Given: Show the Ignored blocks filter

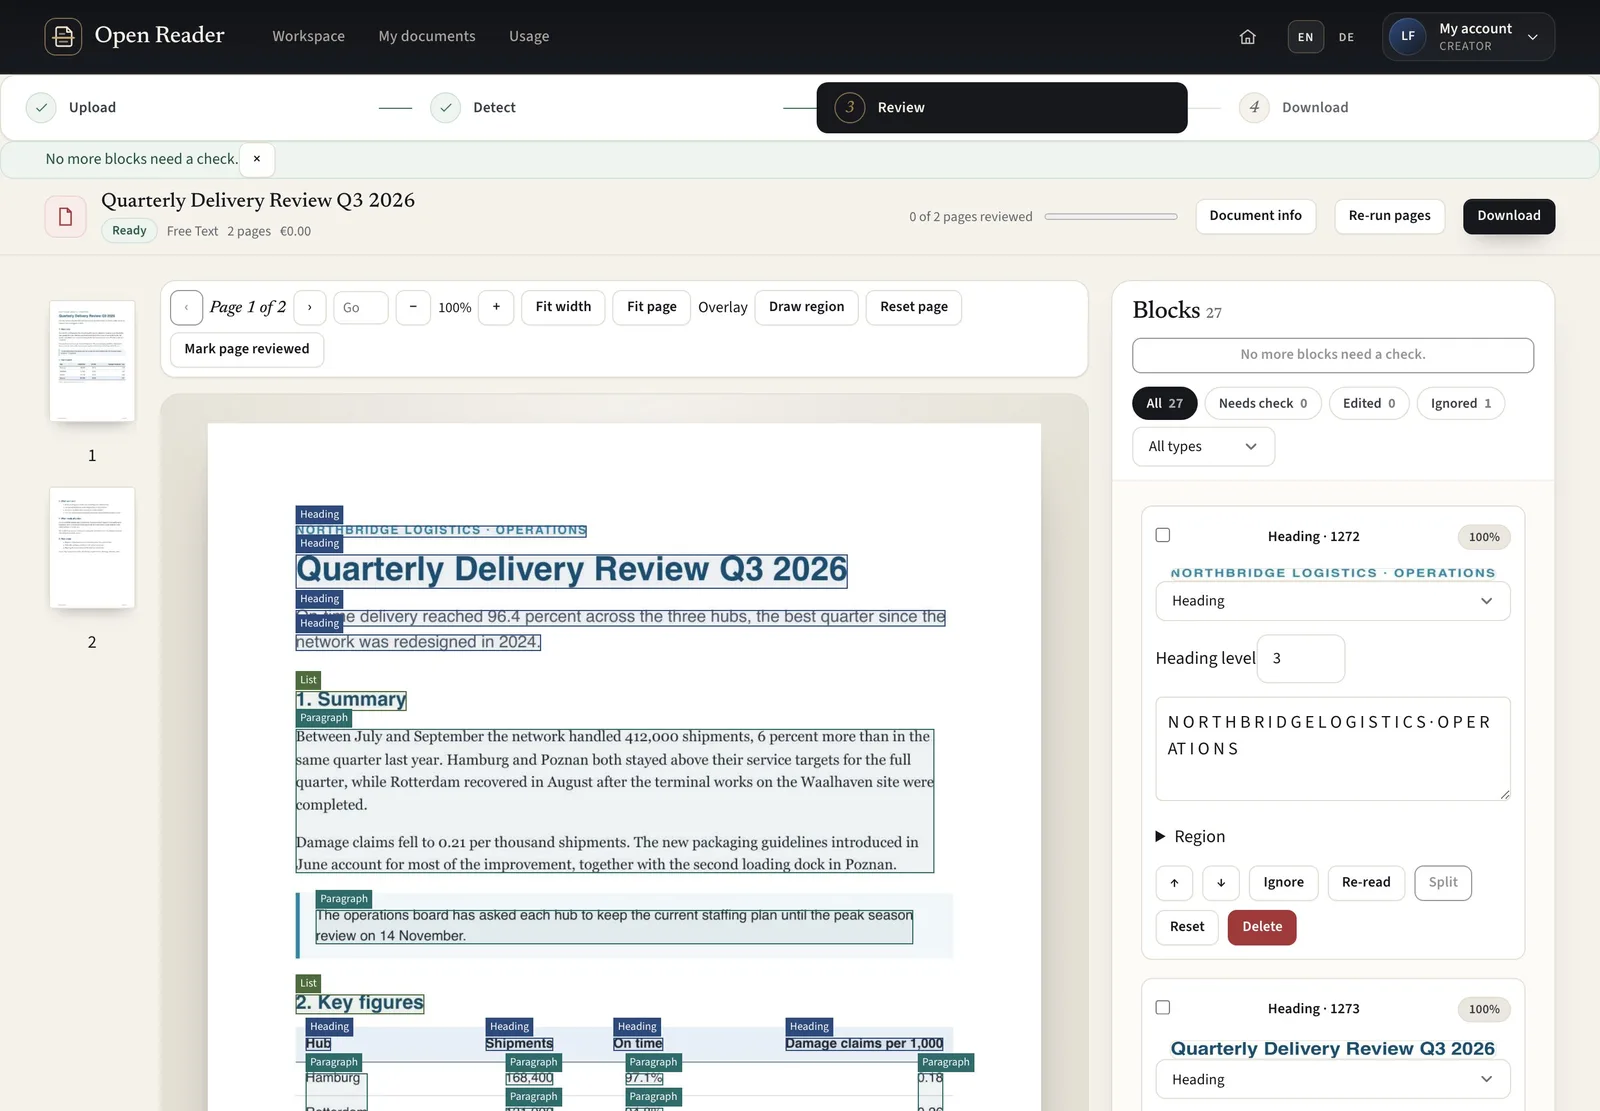Looking at the screenshot, I should click(1461, 403).
